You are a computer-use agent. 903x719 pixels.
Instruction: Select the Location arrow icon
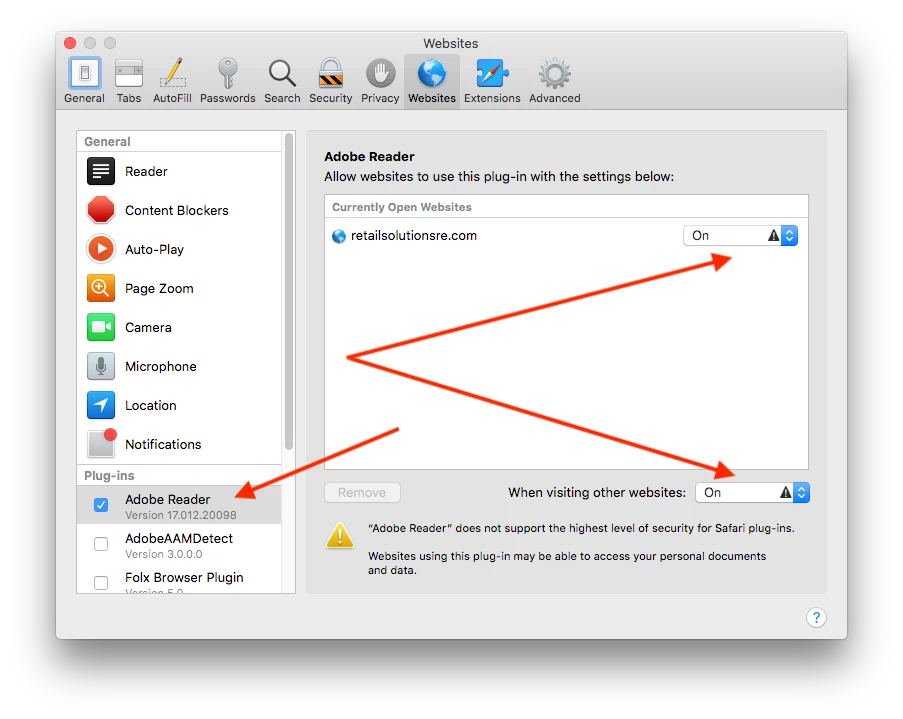101,405
